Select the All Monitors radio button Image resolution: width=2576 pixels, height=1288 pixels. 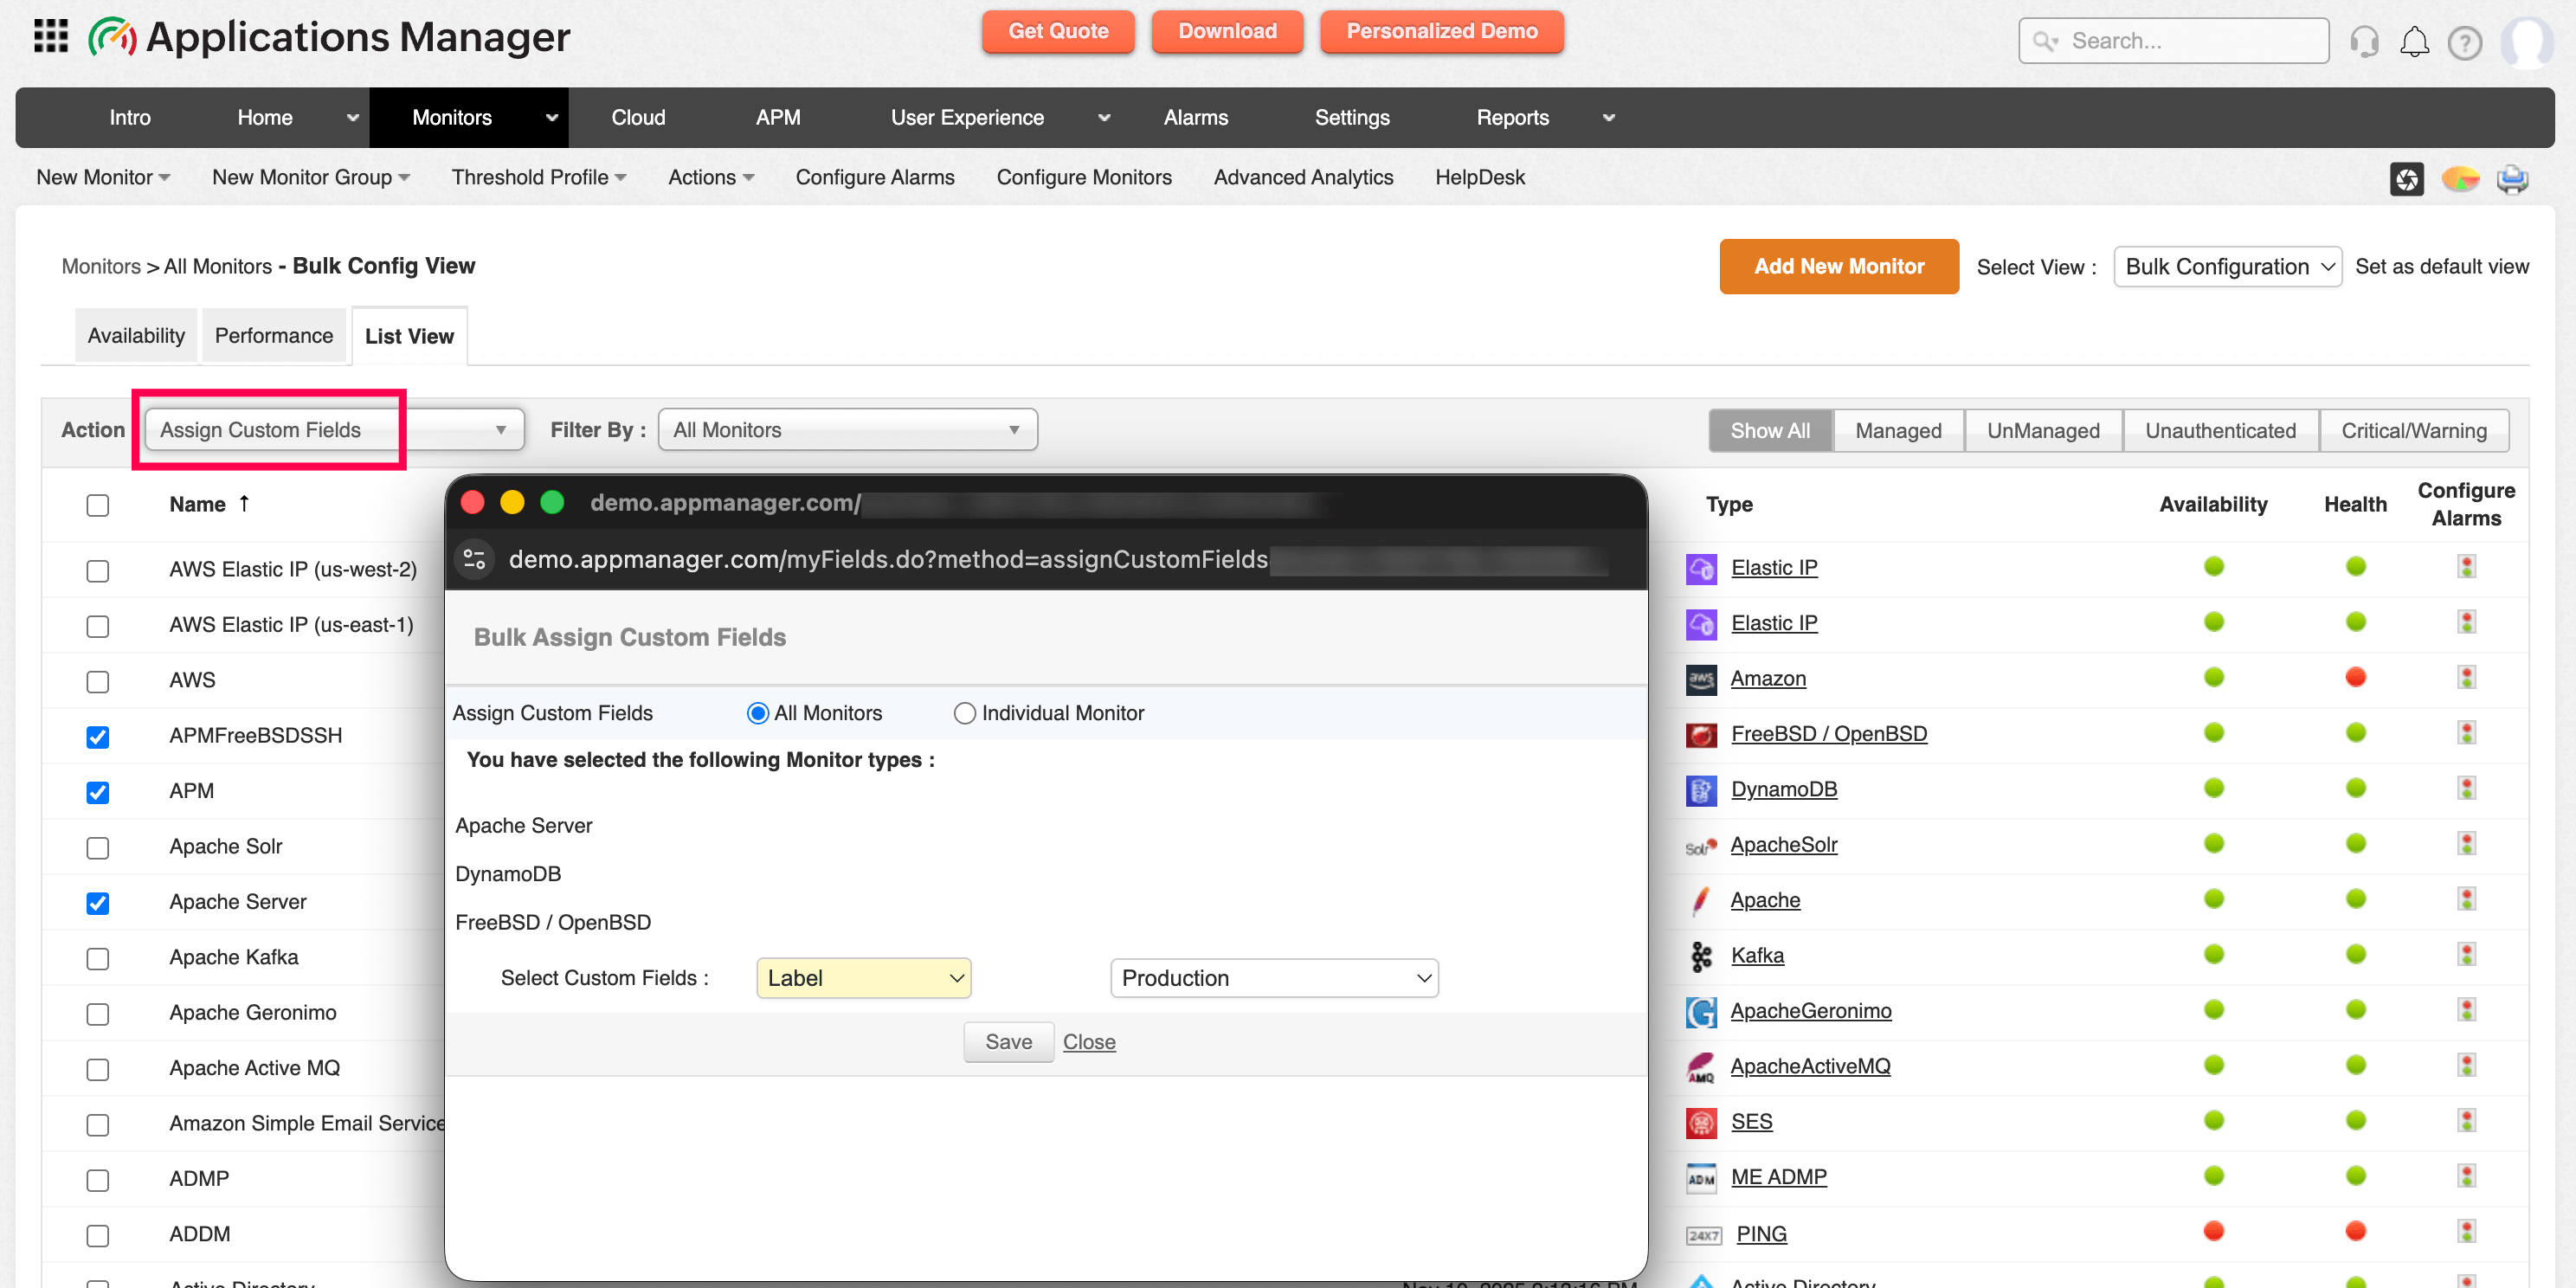click(x=757, y=713)
